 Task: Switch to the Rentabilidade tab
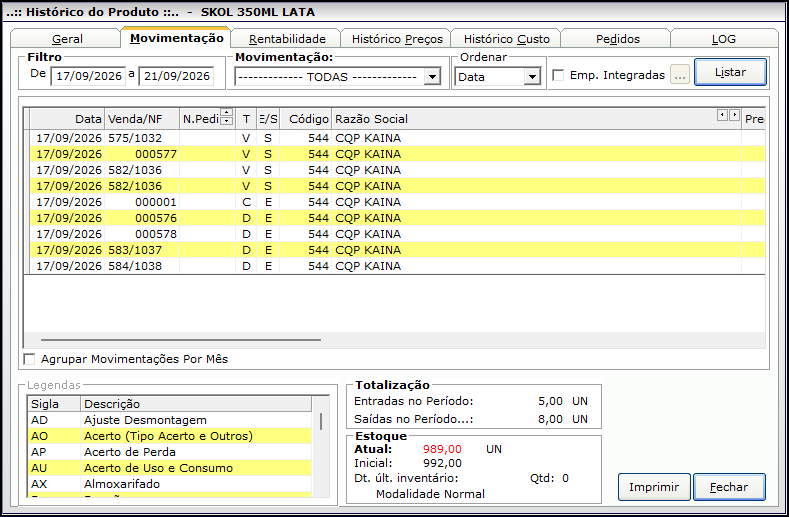point(287,39)
